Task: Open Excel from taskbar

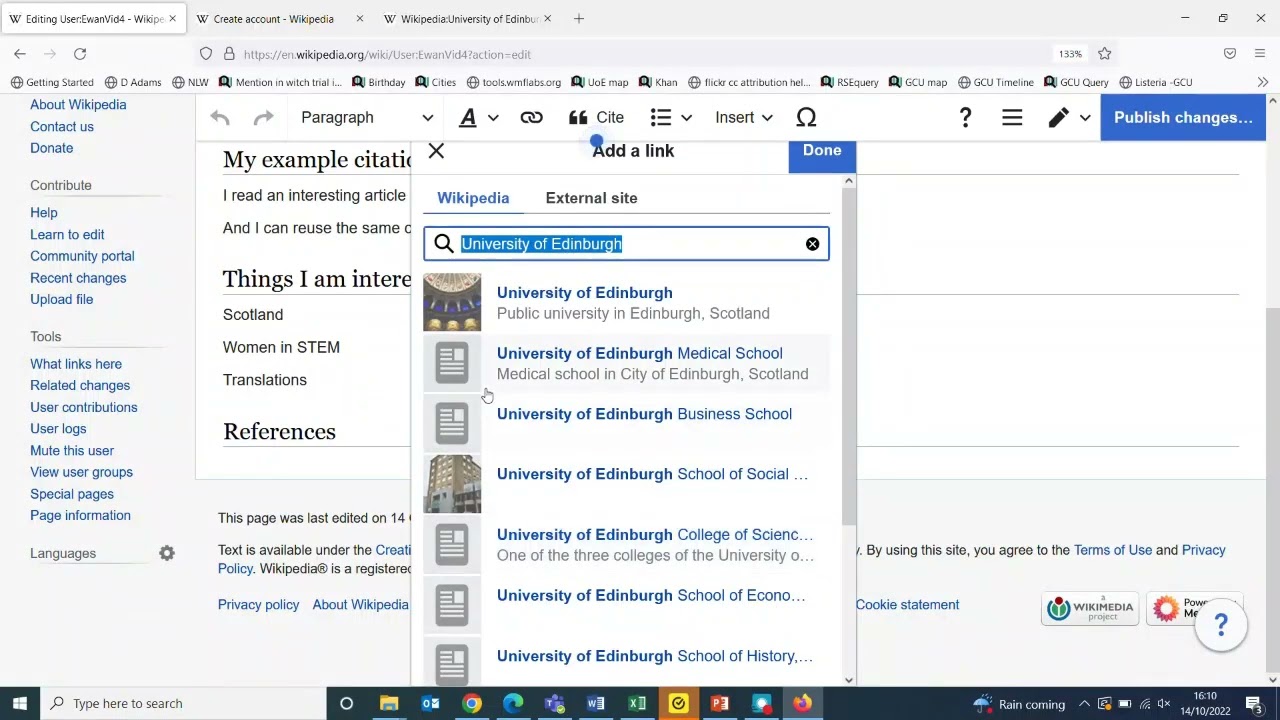Action: click(637, 703)
